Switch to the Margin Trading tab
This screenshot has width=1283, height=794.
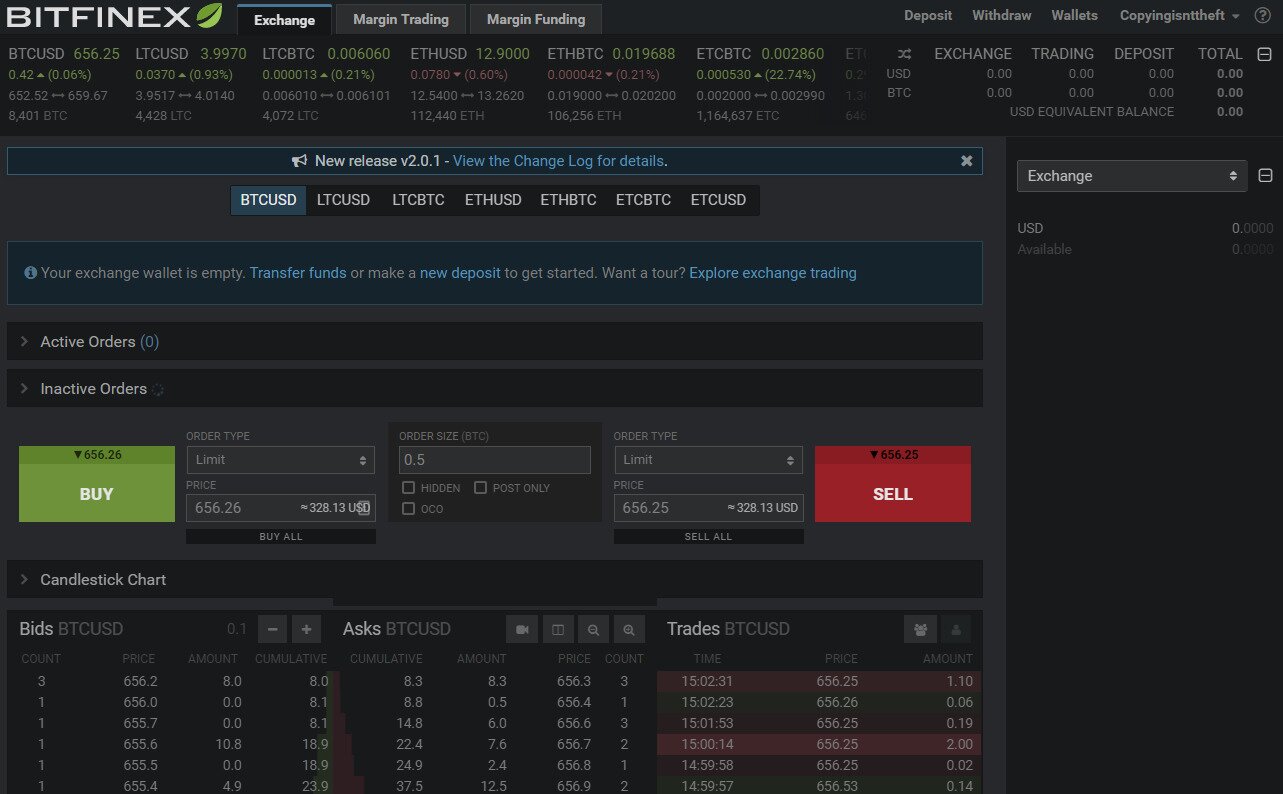401,19
